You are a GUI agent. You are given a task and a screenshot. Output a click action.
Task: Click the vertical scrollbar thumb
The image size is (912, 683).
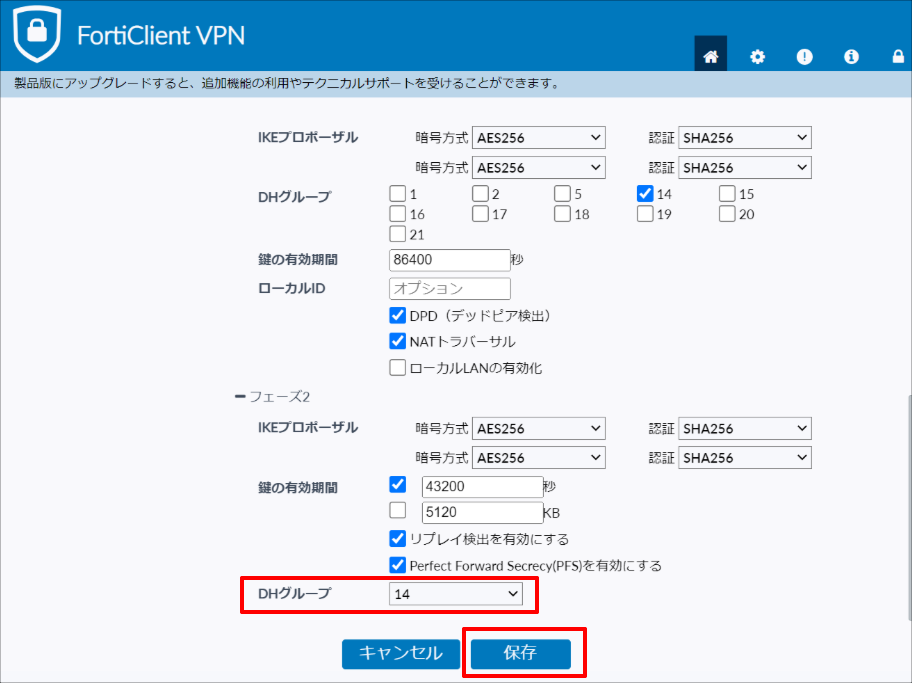coord(908,507)
